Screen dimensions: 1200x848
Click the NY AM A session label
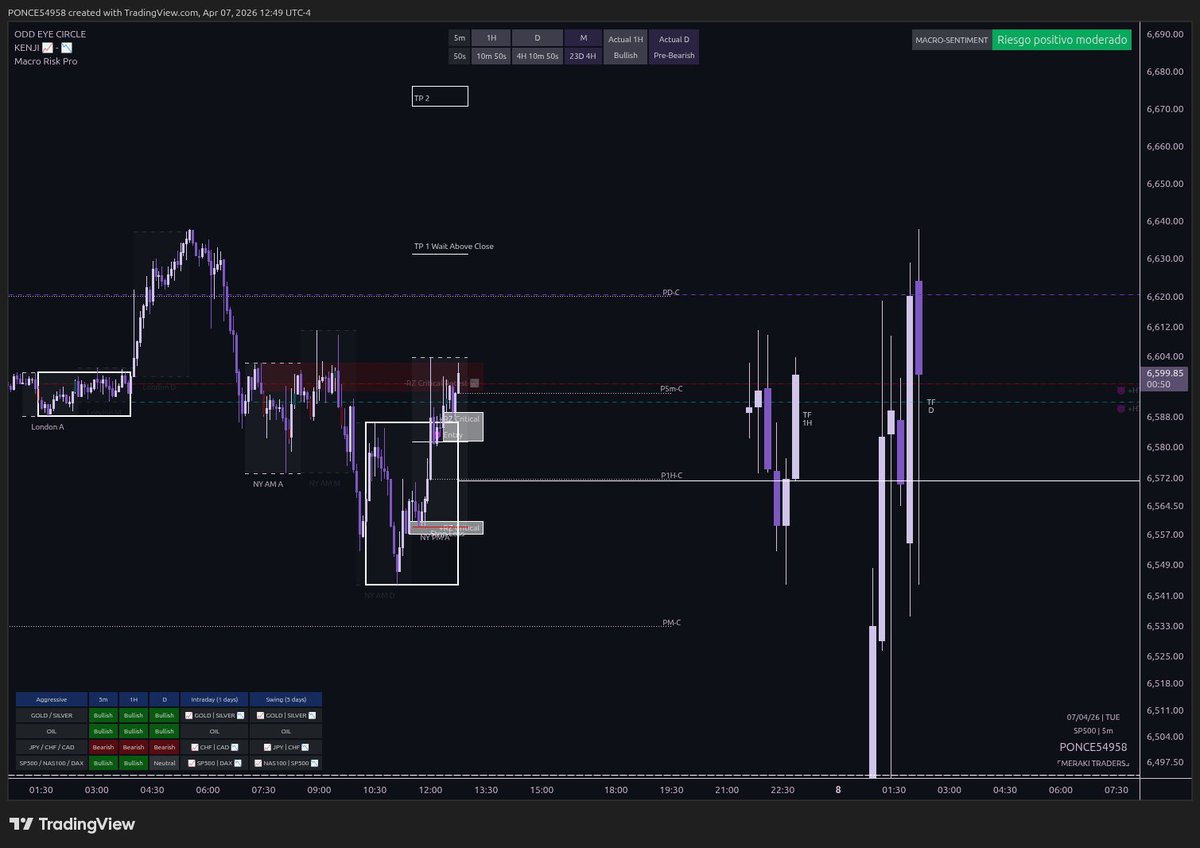point(267,484)
